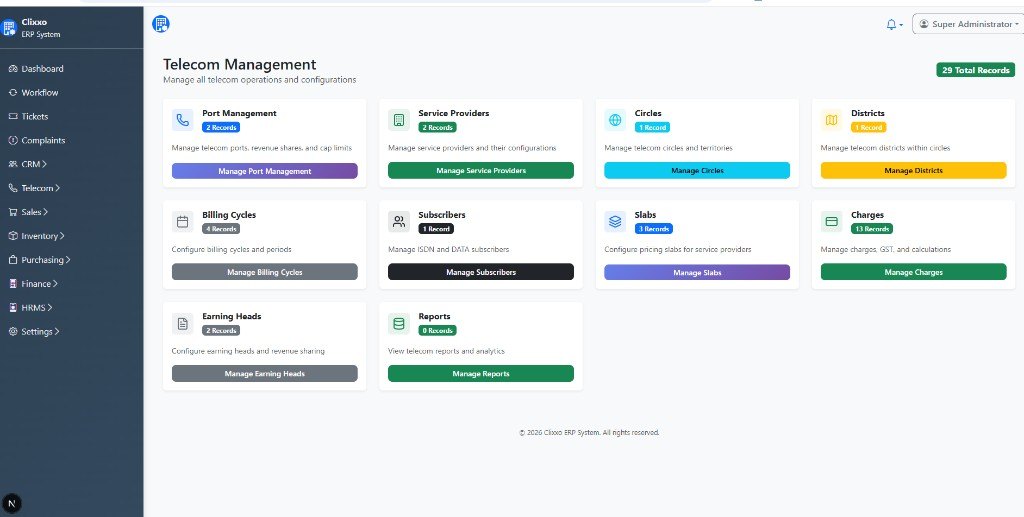Click the 1 Record badge under Subscribers
Screen dimensions: 1024x517
pyautogui.click(x=436, y=229)
